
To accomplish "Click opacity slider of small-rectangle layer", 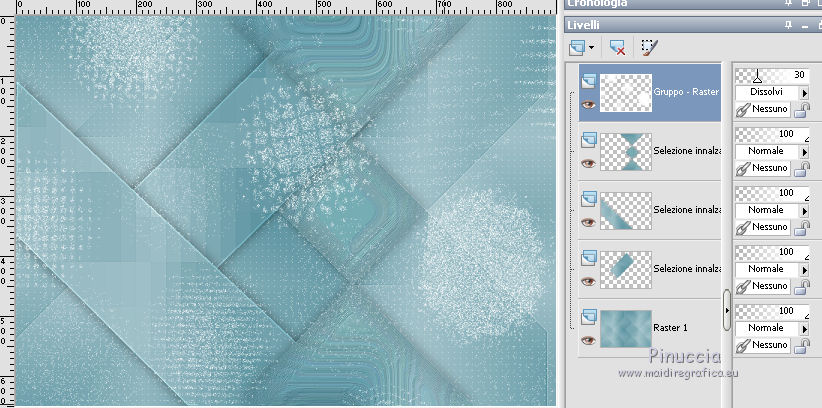I will point(772,253).
